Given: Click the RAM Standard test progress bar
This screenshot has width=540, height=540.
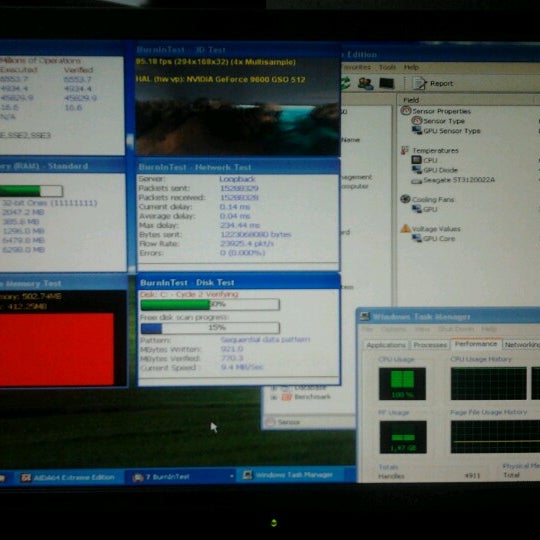Looking at the screenshot, I should pos(31,191).
